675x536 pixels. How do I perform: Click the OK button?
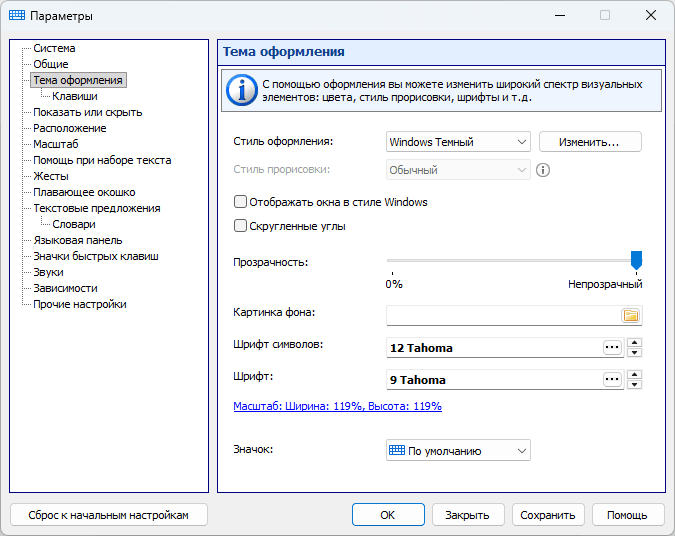[388, 515]
